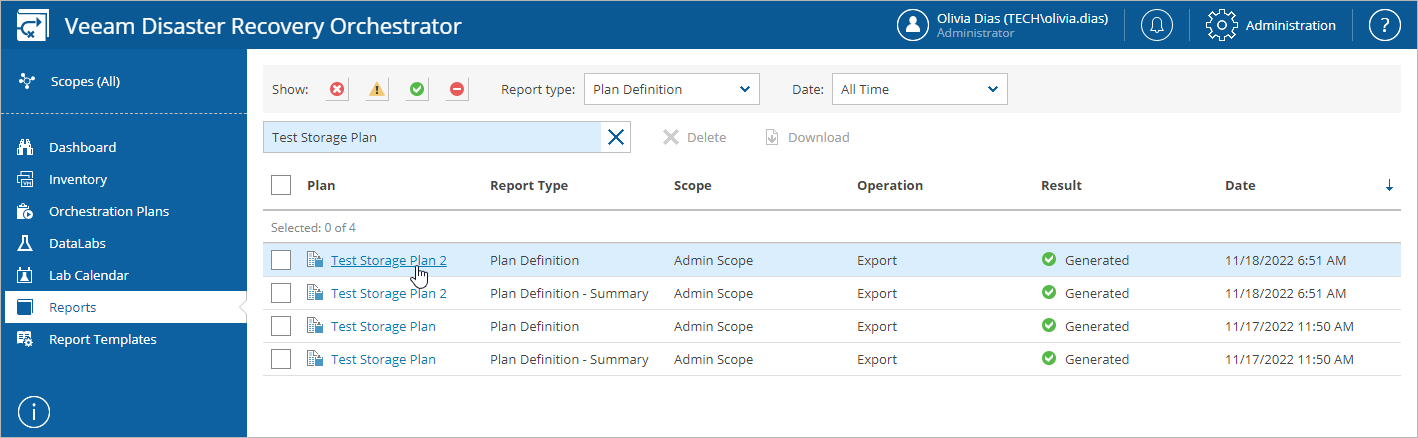This screenshot has height=438, width=1418.
Task: Toggle the error status filter icon
Action: pyautogui.click(x=337, y=89)
